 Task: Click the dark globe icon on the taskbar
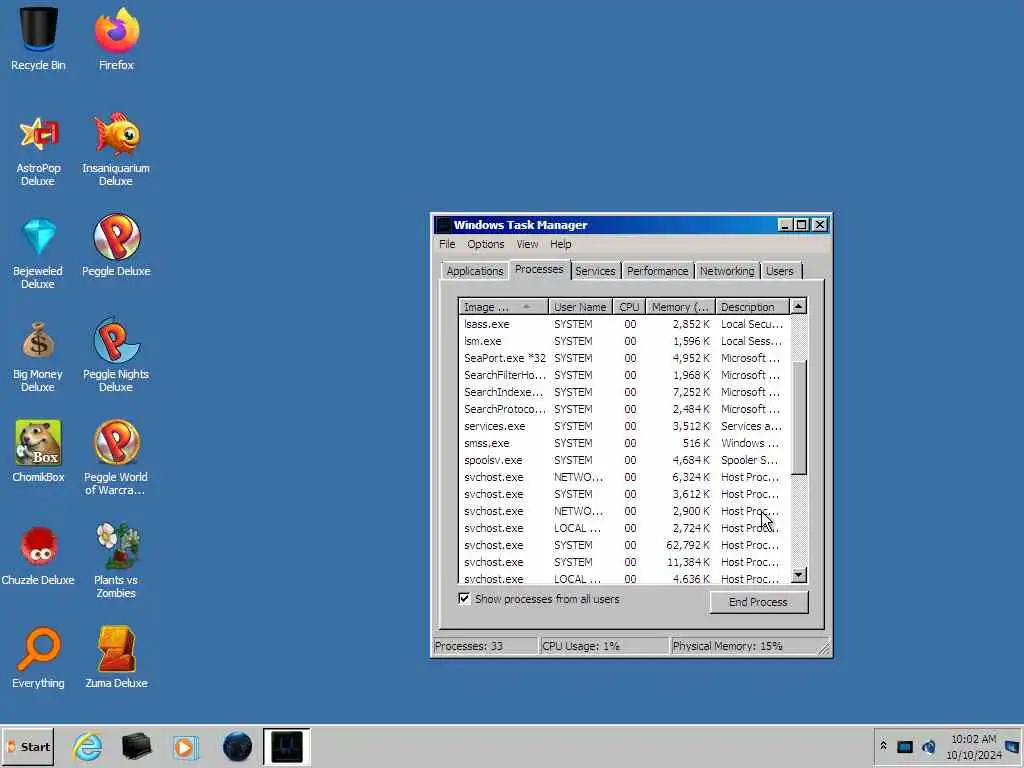[x=237, y=746]
